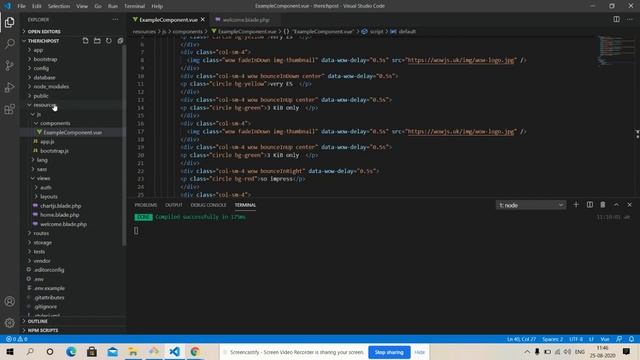Viewport: 640px width, 360px height.
Task: Open wow-logo.jpg link on line 17
Action: tap(461, 131)
